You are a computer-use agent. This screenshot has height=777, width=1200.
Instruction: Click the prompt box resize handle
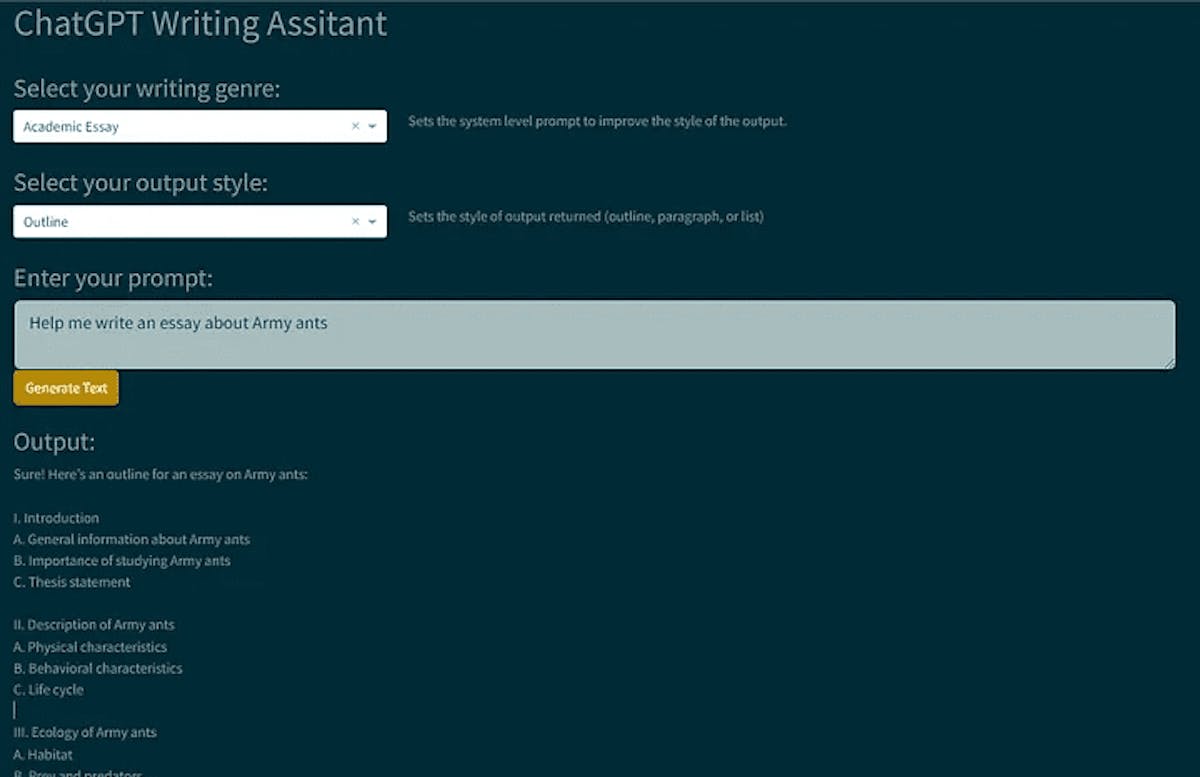pyautogui.click(x=1169, y=363)
